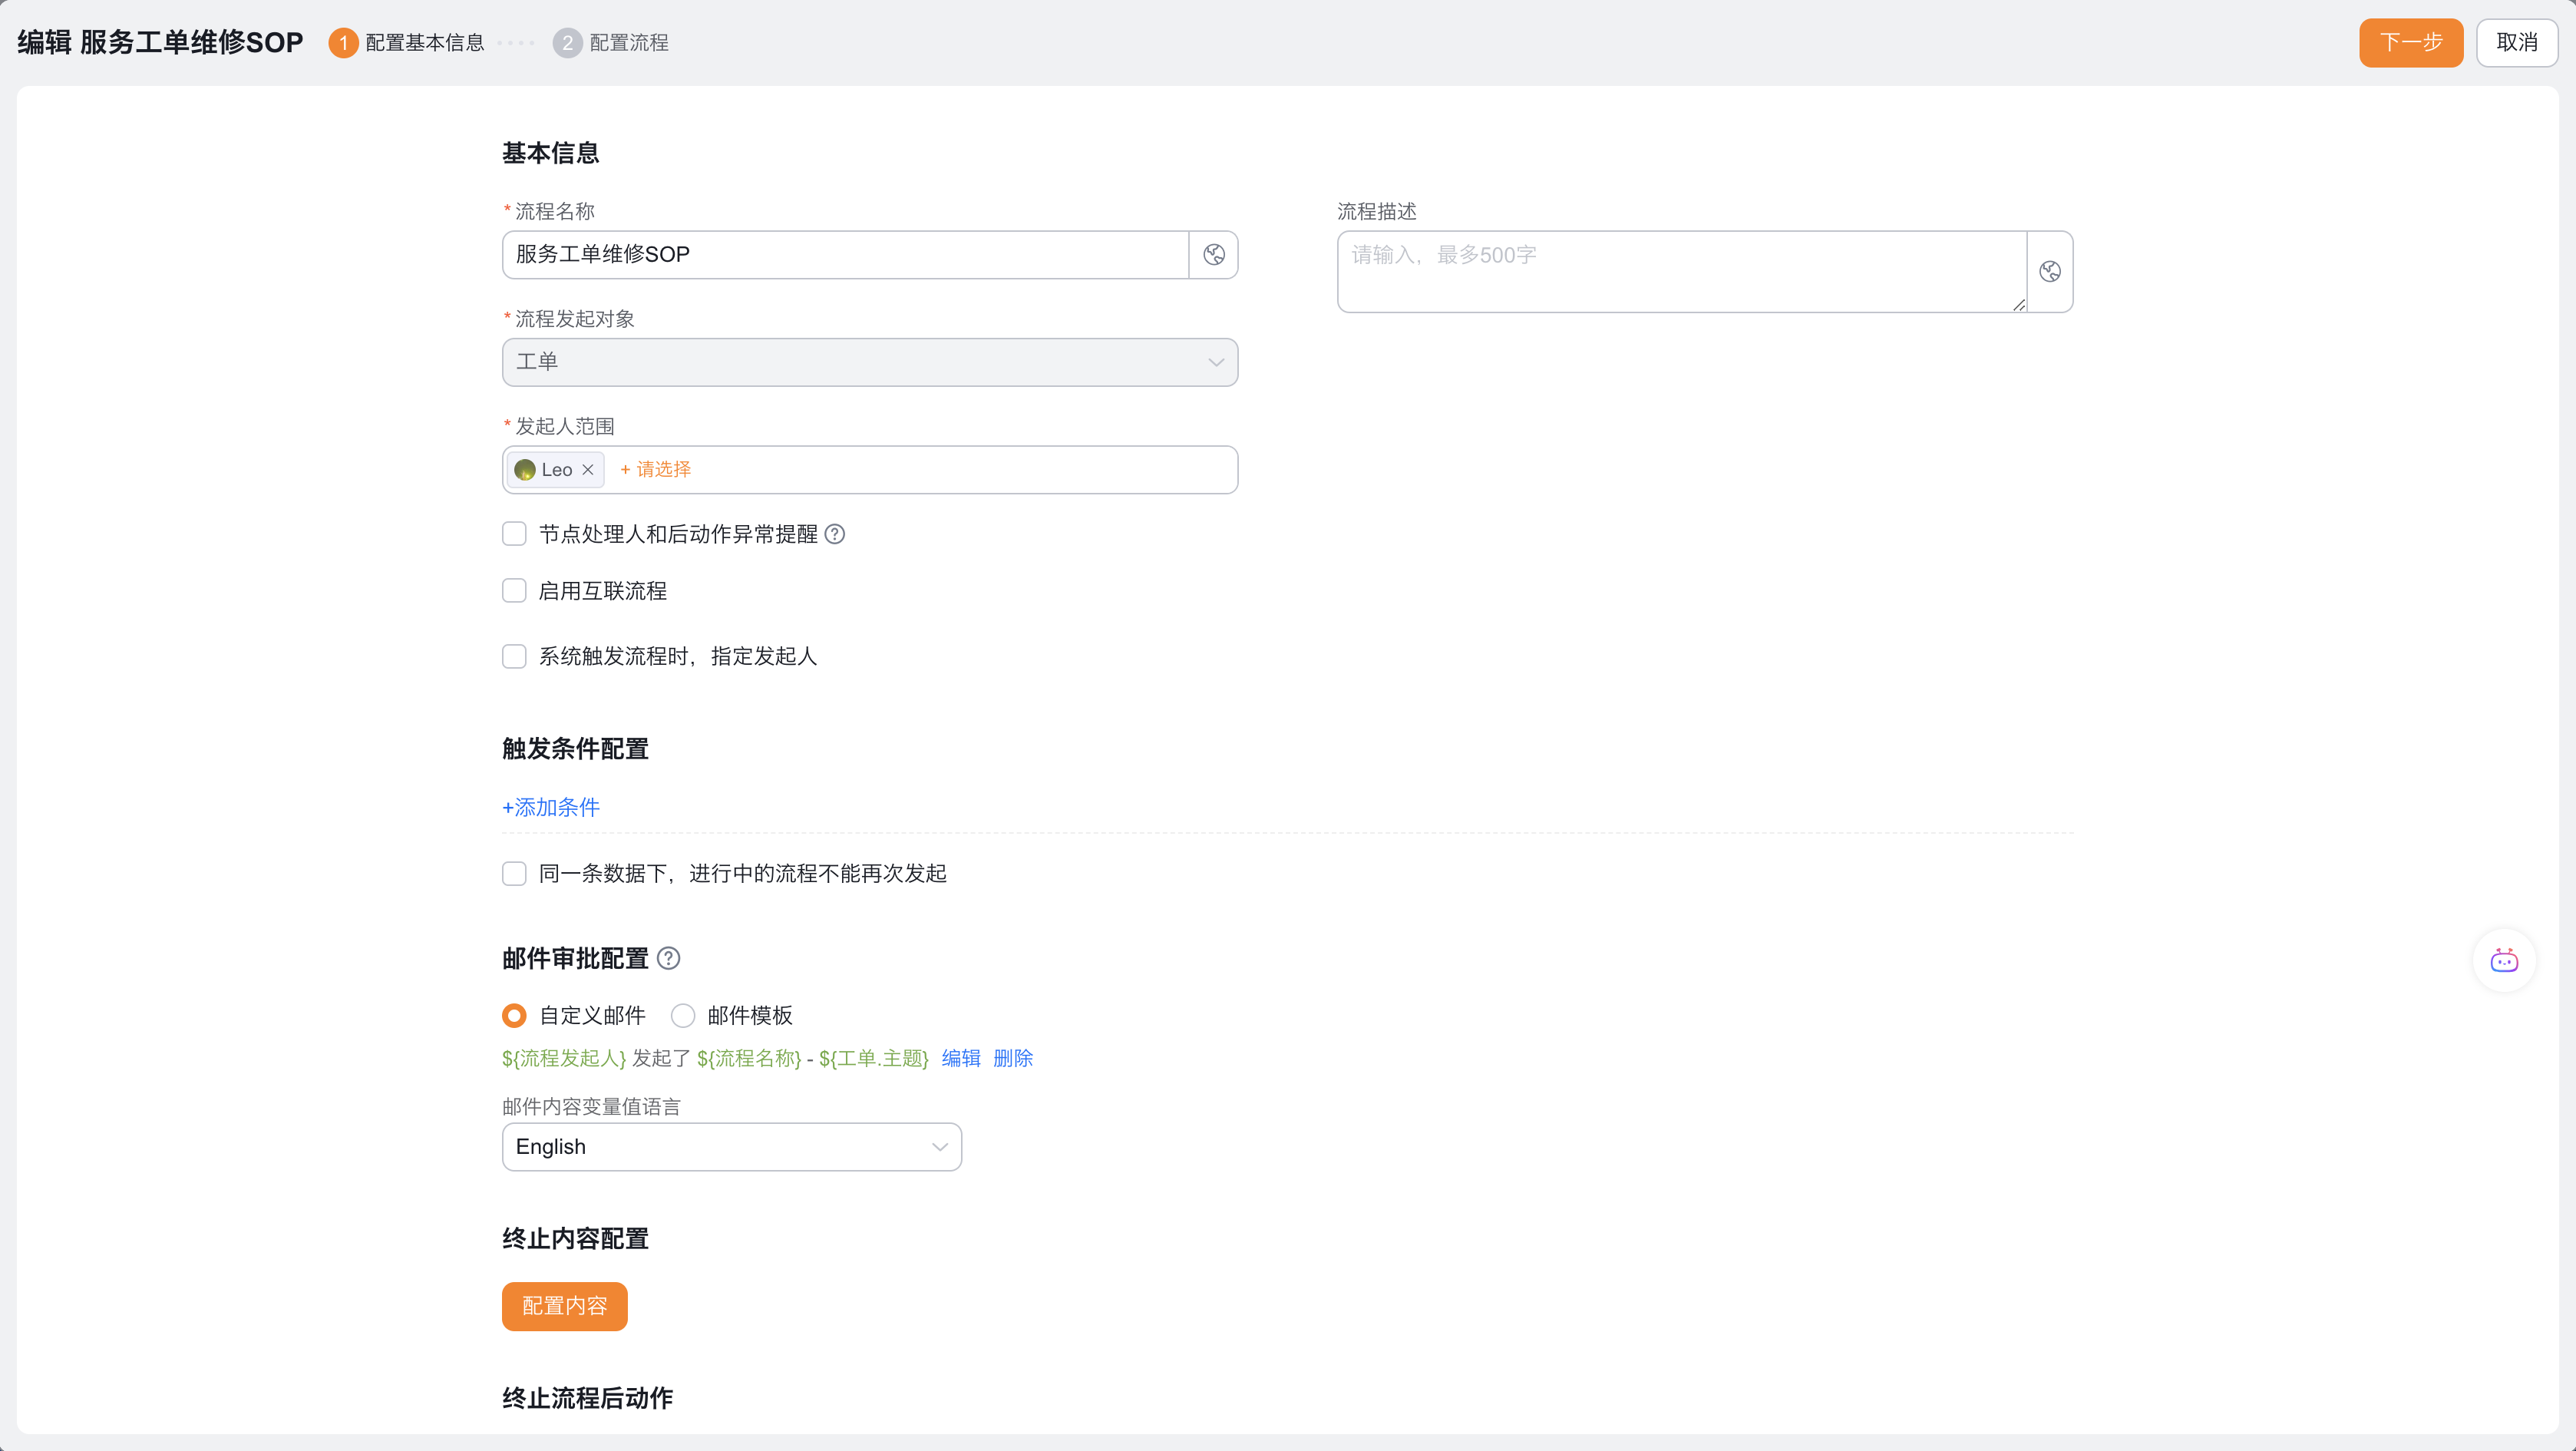Click 下一步 orange button
The width and height of the screenshot is (2576, 1451).
(2410, 43)
